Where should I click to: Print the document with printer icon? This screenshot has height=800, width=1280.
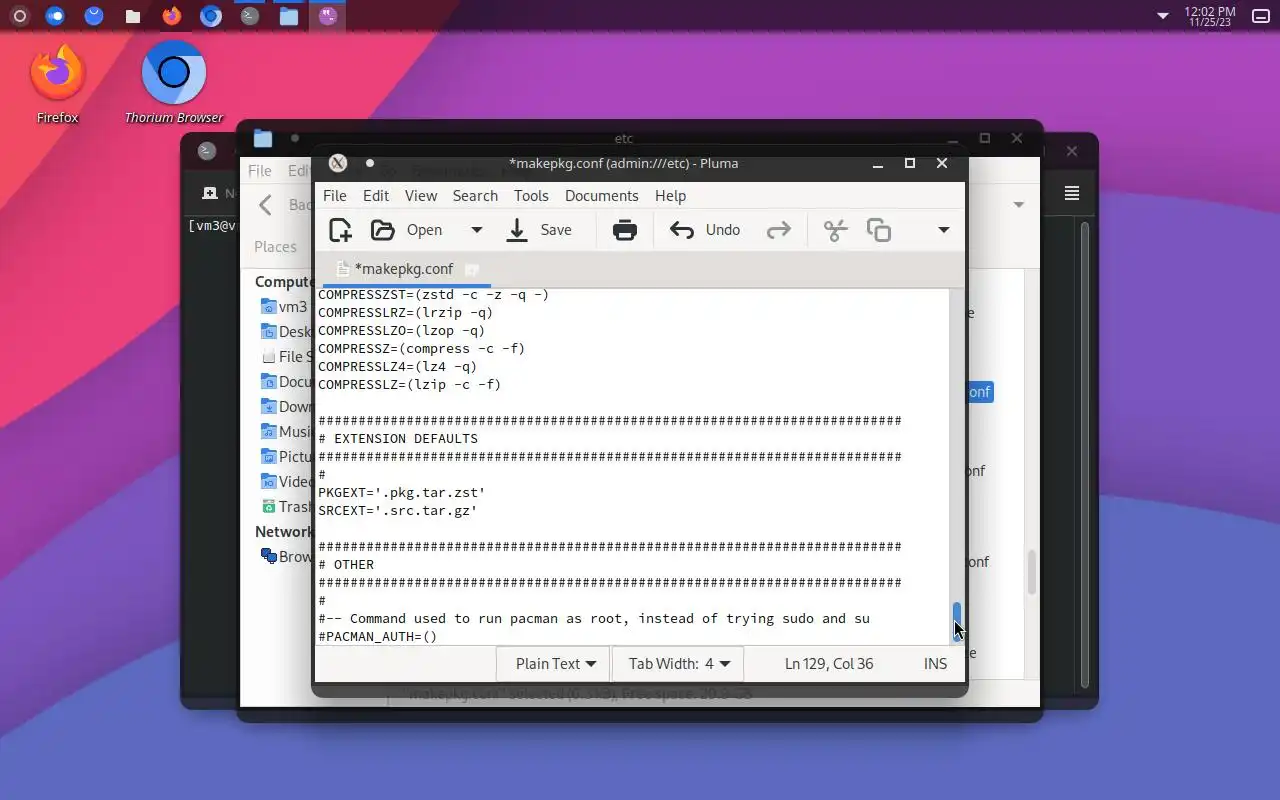pos(625,230)
